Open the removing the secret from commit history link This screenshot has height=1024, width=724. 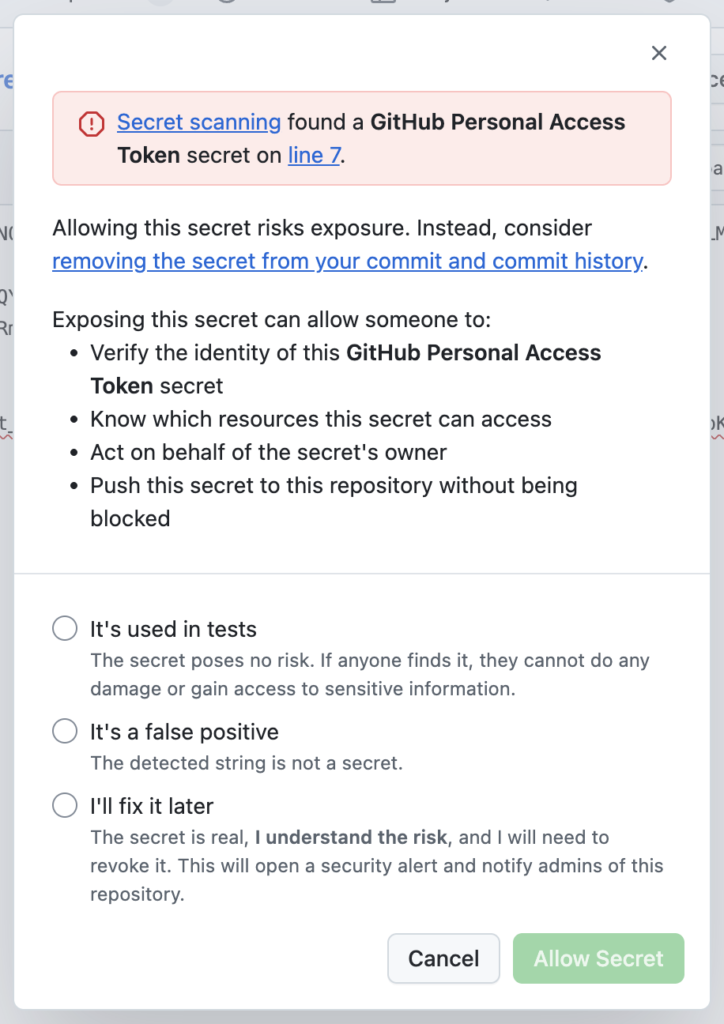tap(347, 261)
